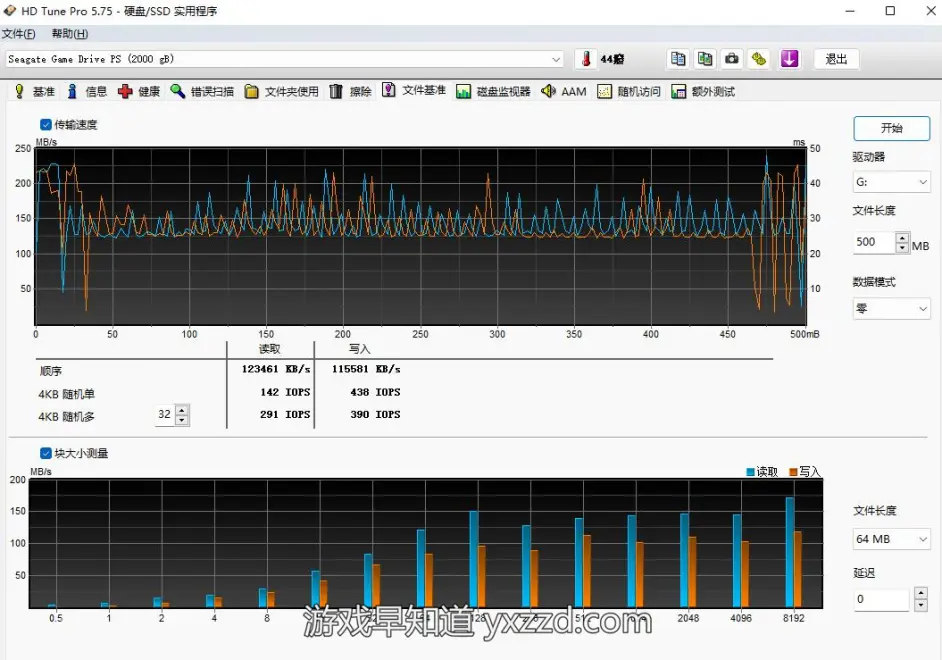Open the 64 MB file length dropdown

891,540
